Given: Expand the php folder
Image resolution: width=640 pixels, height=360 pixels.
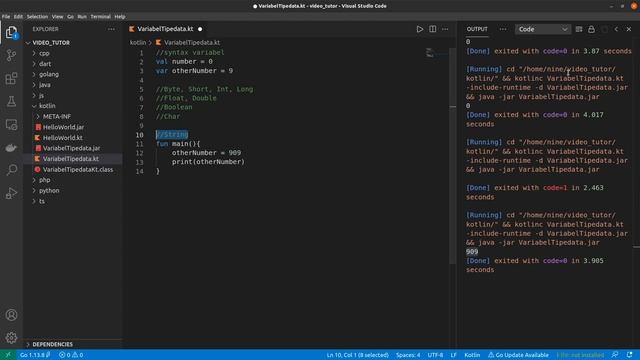Looking at the screenshot, I should click(x=44, y=180).
